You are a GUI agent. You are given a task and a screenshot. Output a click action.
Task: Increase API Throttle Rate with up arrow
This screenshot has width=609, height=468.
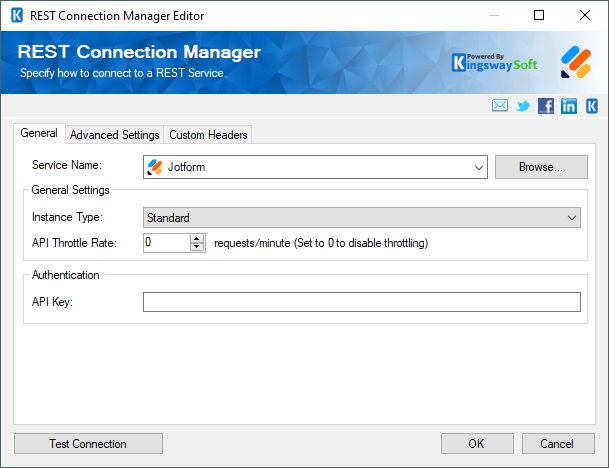(x=197, y=239)
